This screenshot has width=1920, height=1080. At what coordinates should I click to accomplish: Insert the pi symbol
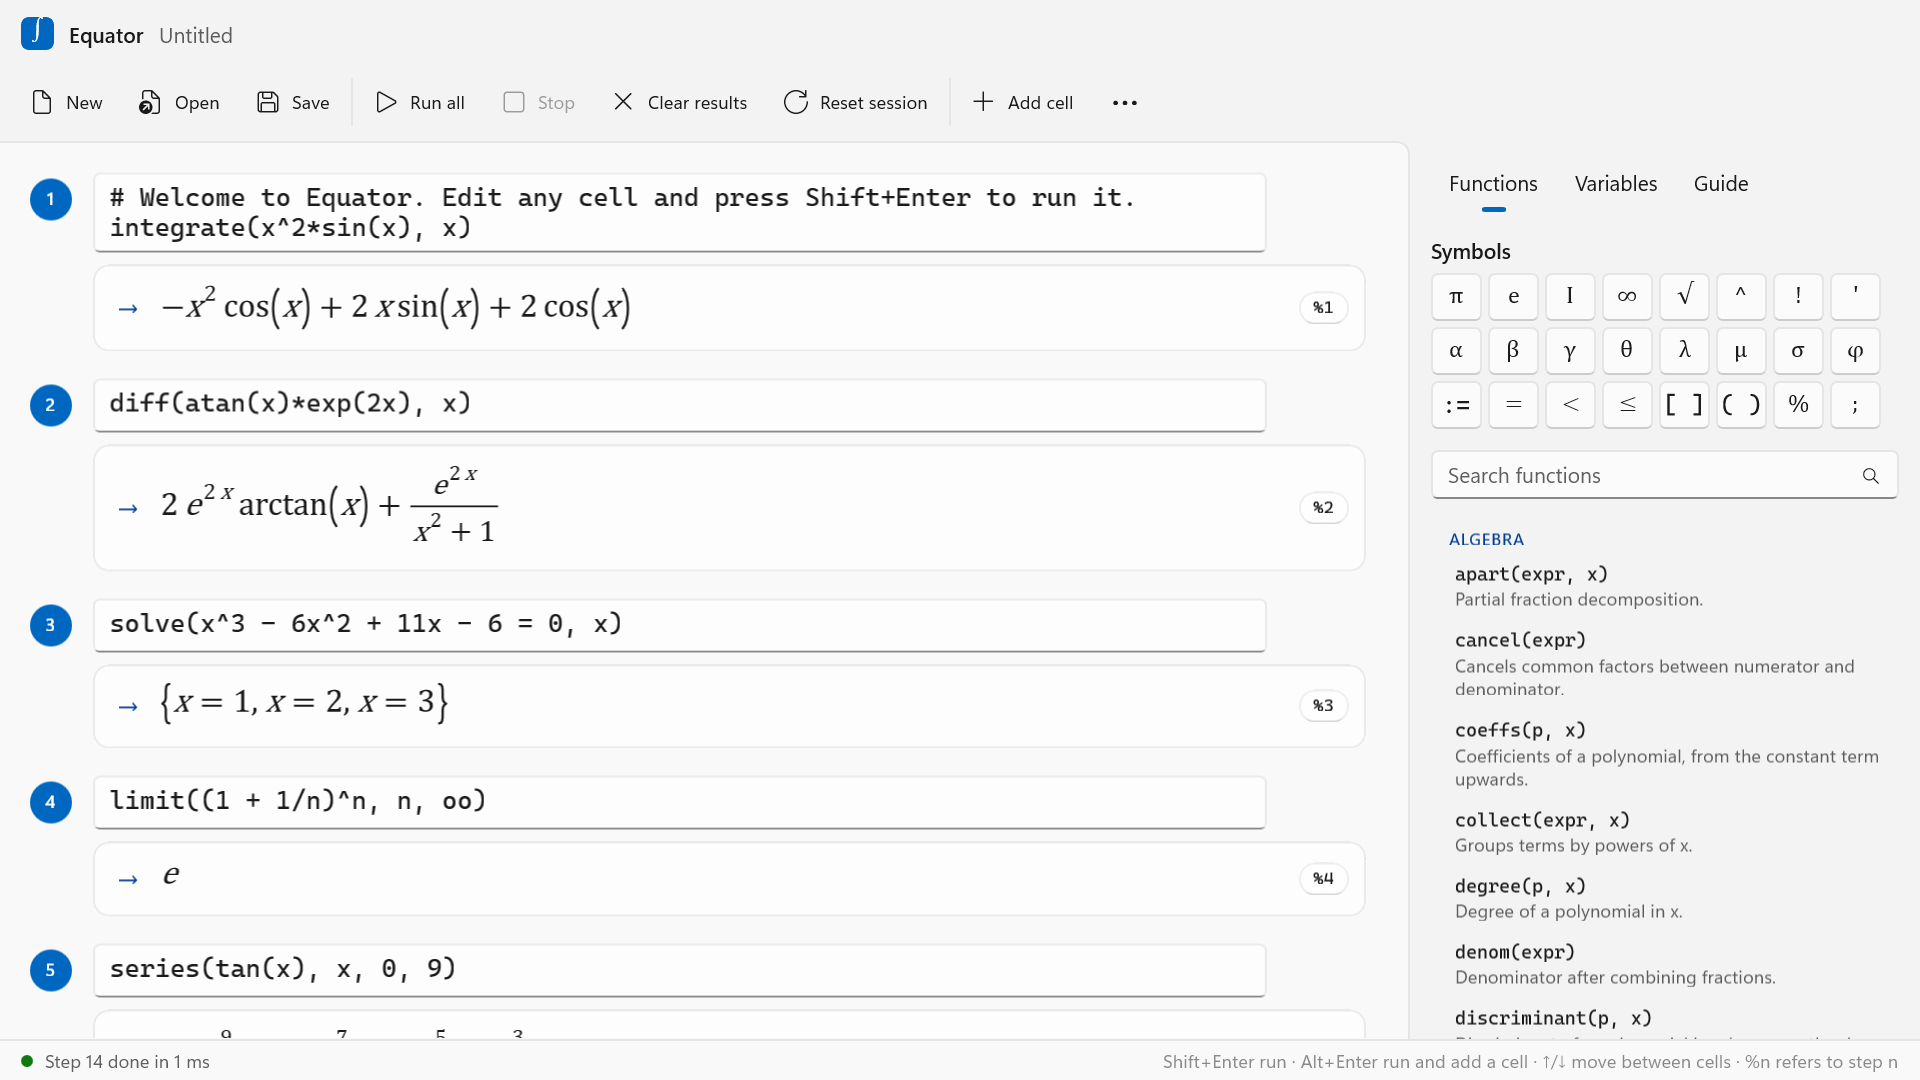[1456, 296]
